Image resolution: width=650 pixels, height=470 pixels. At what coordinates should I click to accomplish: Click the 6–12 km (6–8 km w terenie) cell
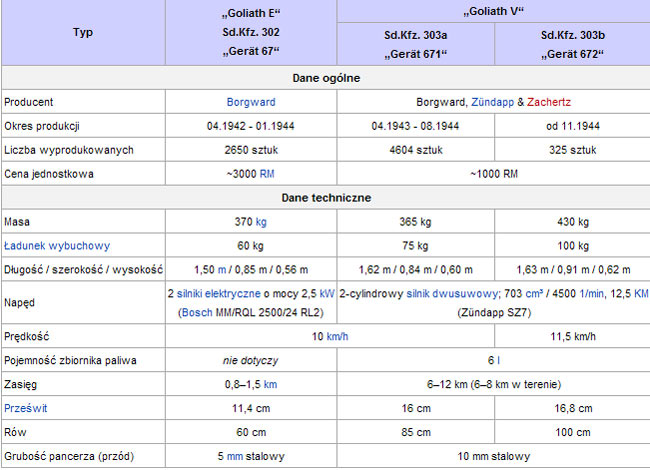tap(493, 384)
